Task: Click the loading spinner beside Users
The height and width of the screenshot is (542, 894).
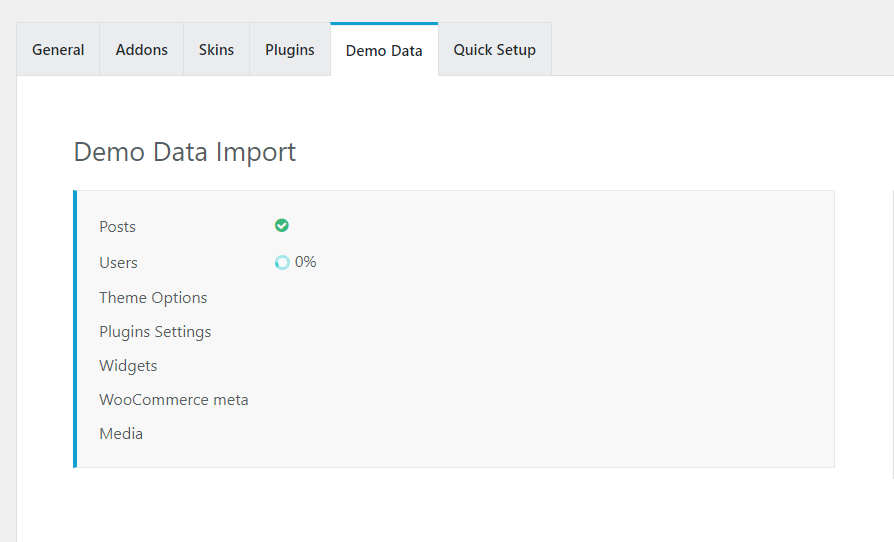Action: [282, 262]
